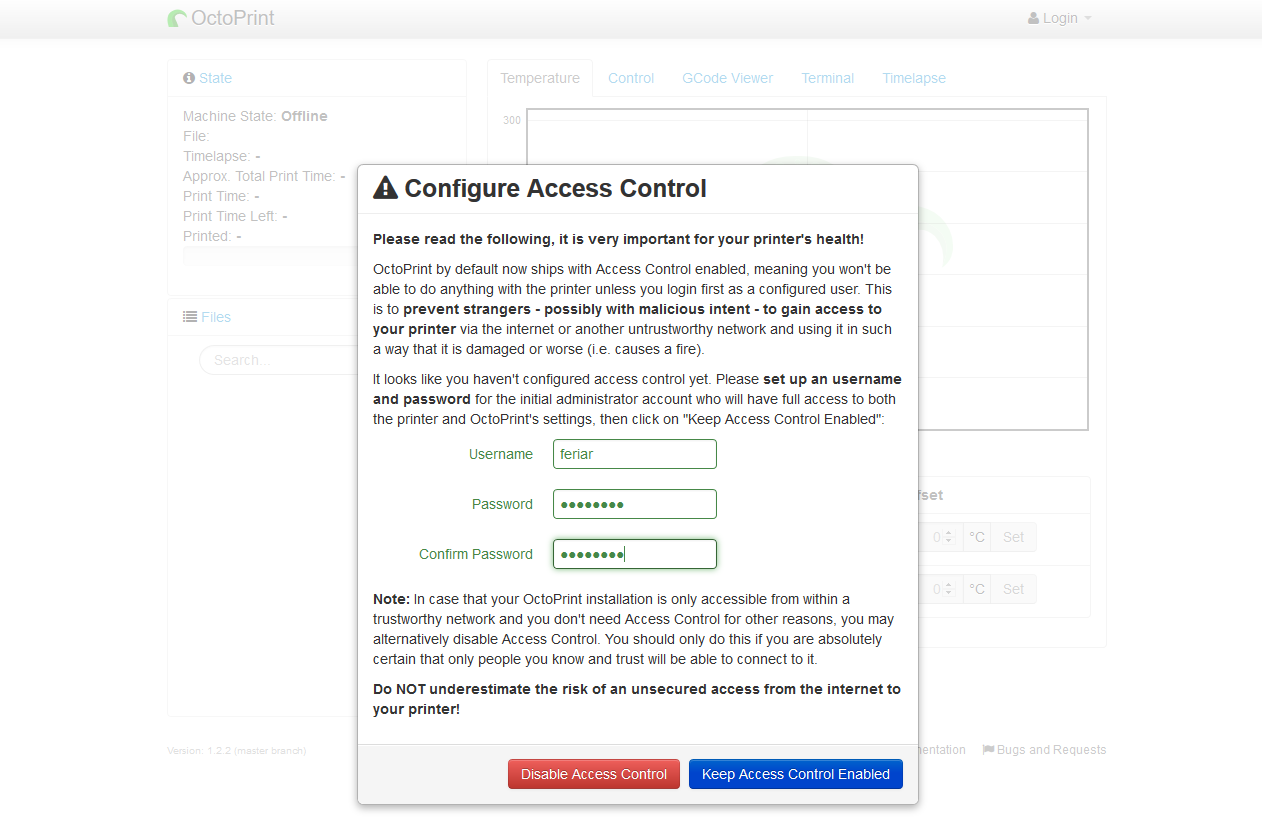Switch to the Control tab
Image resolution: width=1262 pixels, height=836 pixels.
[631, 78]
